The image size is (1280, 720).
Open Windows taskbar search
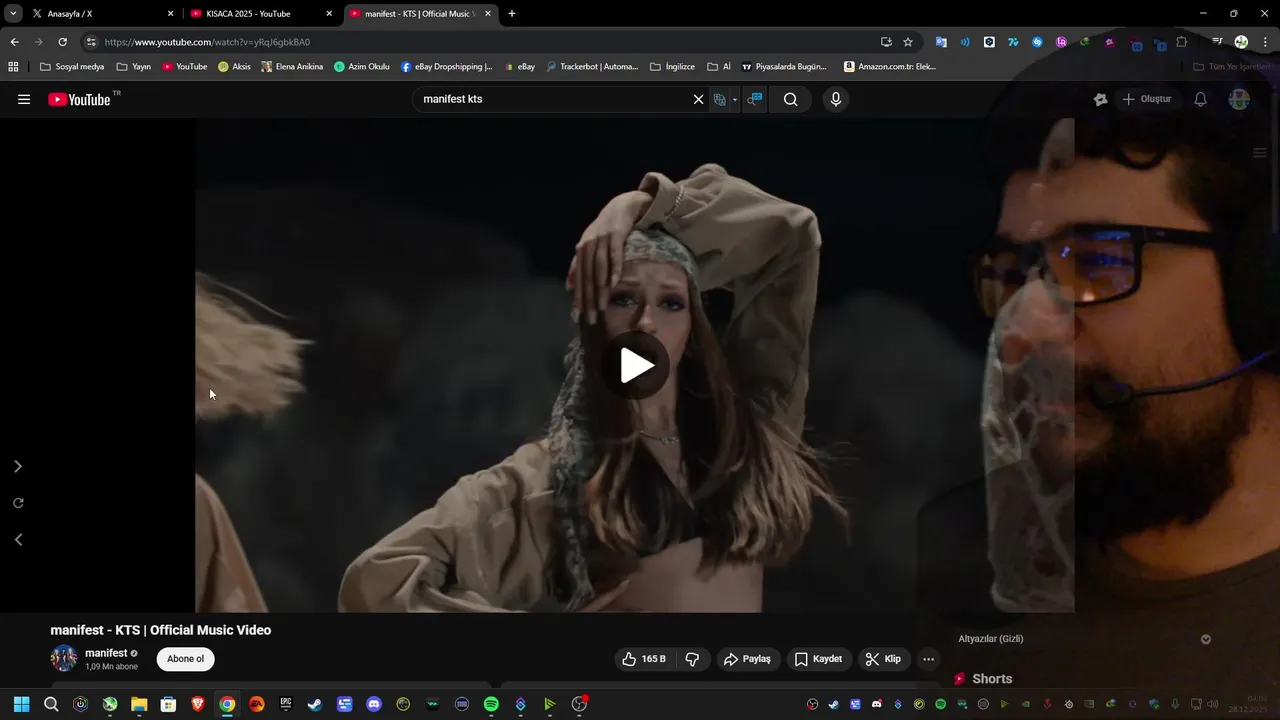point(51,704)
